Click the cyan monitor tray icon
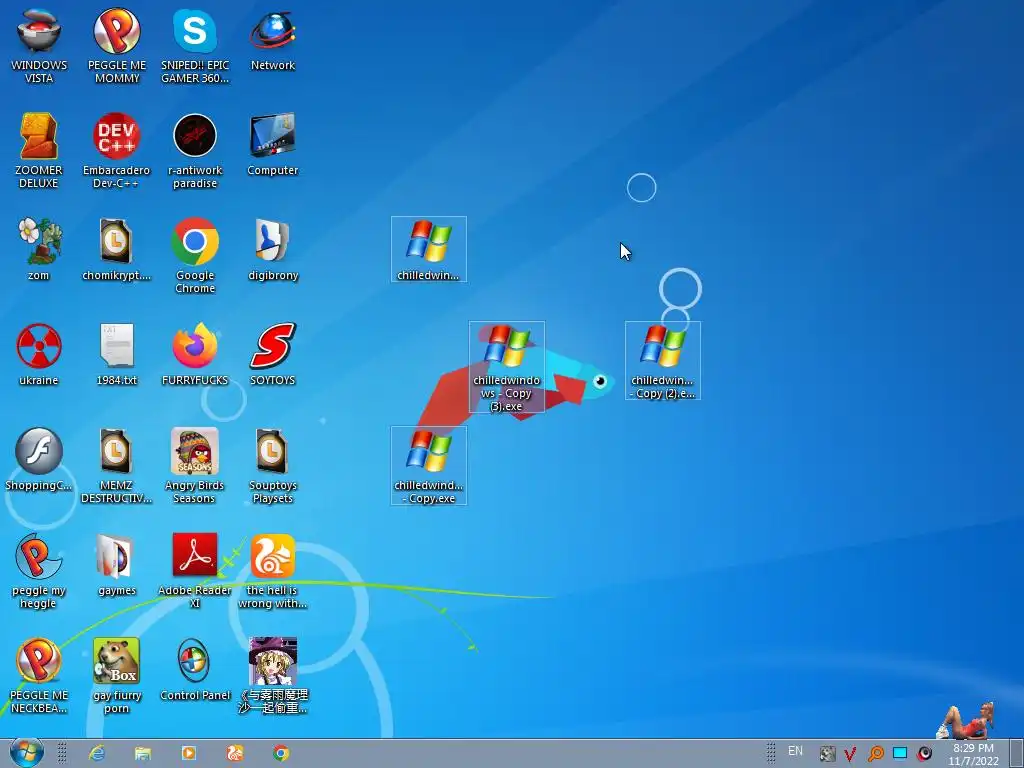Image resolution: width=1024 pixels, height=768 pixels. point(900,754)
